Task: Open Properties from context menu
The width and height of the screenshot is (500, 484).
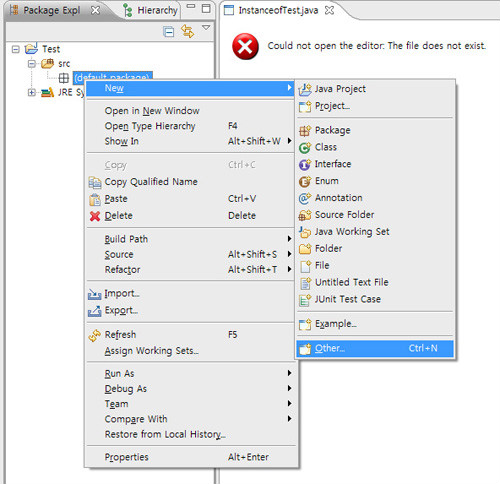Action: coord(190,457)
